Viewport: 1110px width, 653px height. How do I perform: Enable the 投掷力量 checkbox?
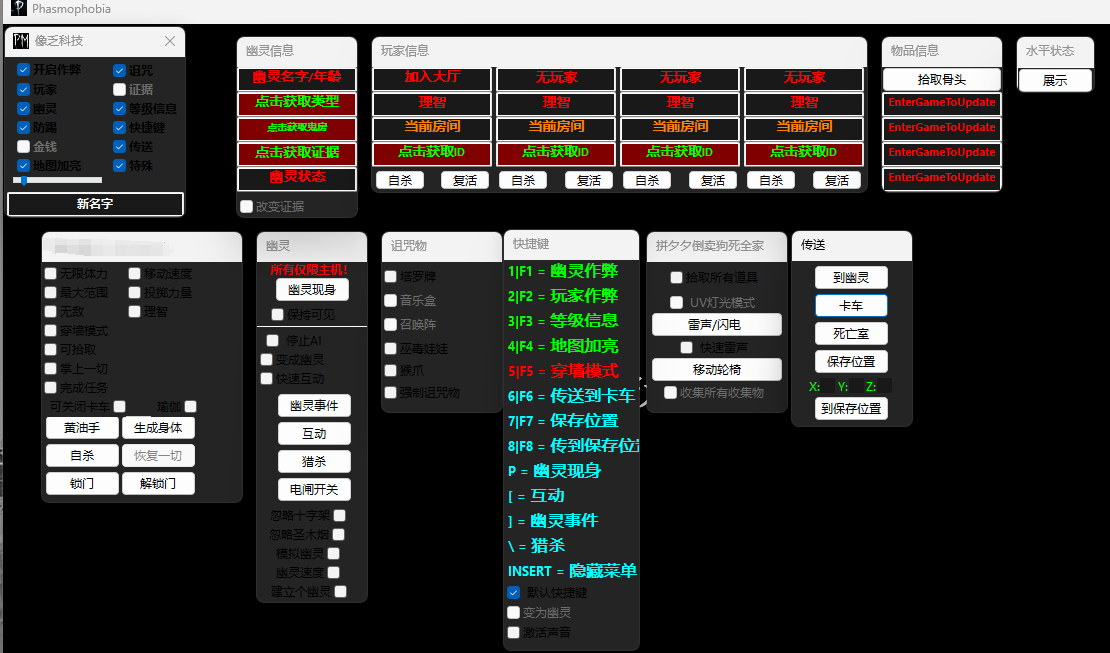(x=135, y=293)
